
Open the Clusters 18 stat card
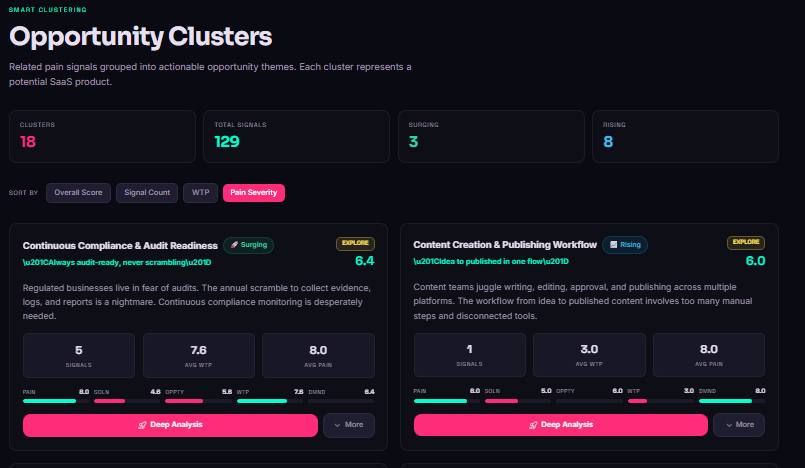pos(102,136)
